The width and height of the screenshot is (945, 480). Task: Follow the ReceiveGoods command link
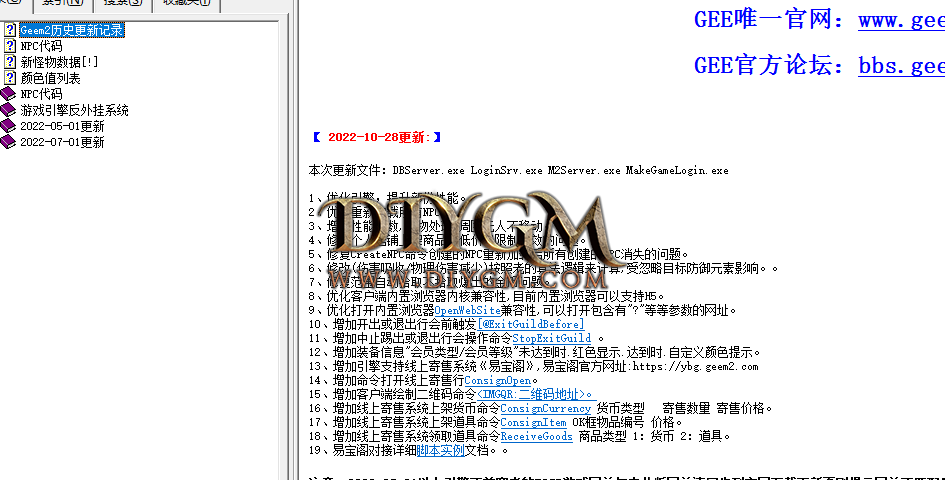click(536, 436)
